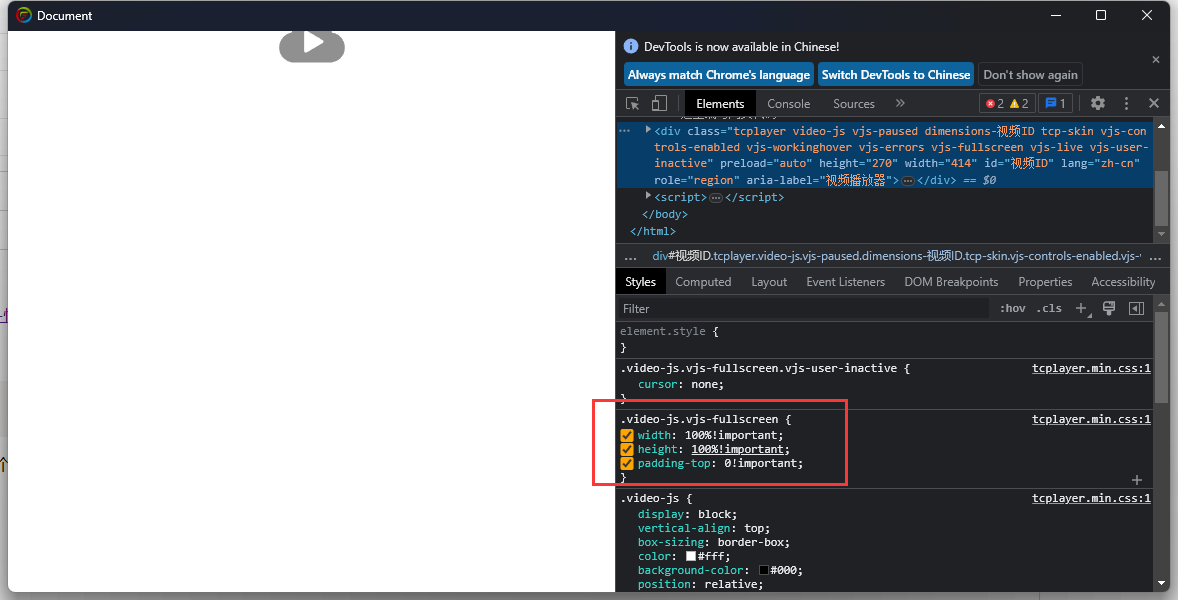Toggle the .cls element classes panel

coord(1049,309)
